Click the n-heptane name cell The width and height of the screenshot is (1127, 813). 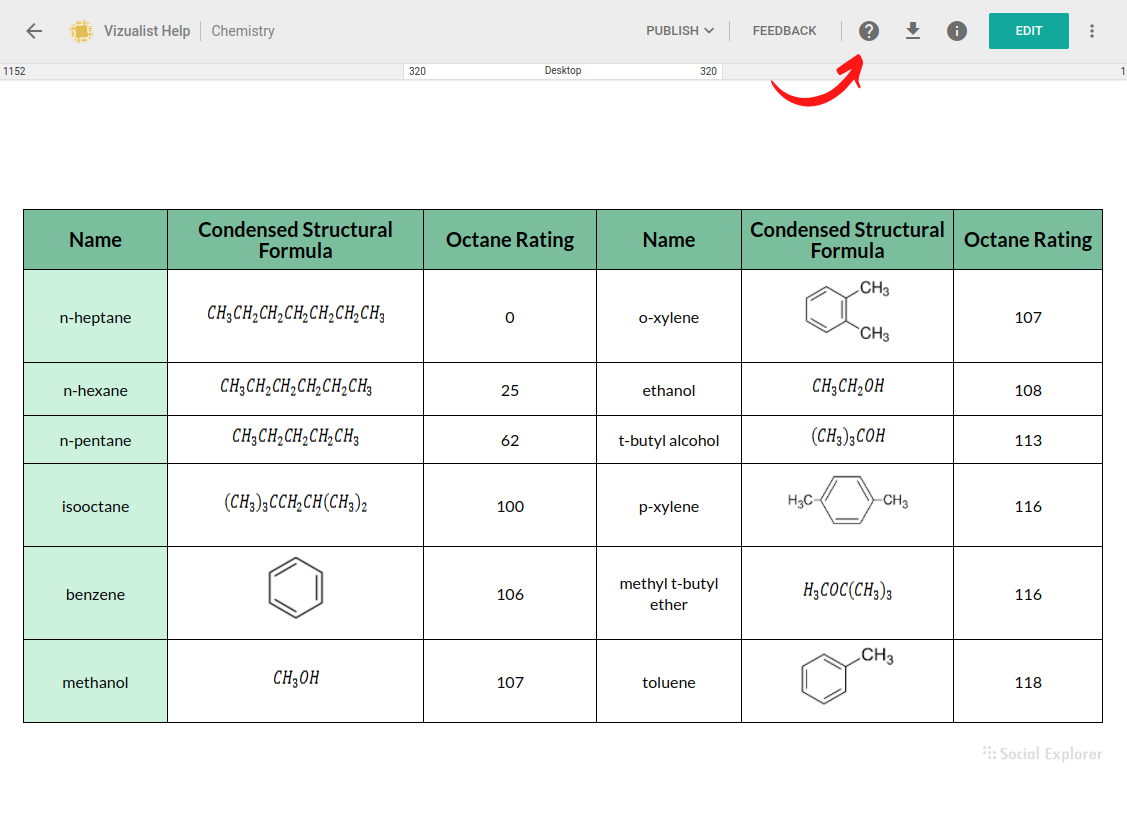pyautogui.click(x=96, y=316)
